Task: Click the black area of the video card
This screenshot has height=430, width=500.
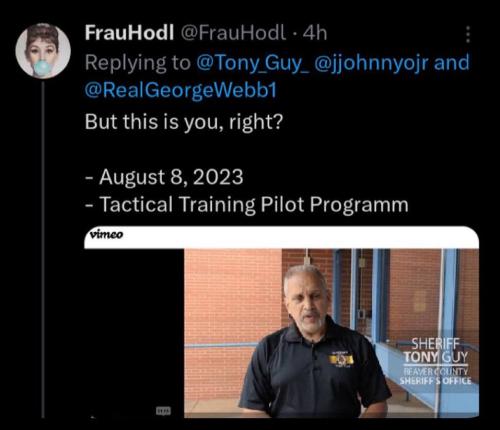Action: 134,333
